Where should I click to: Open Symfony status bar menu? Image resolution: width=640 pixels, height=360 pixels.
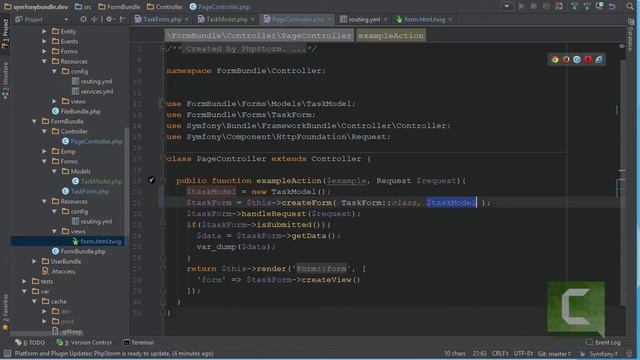pos(604,353)
